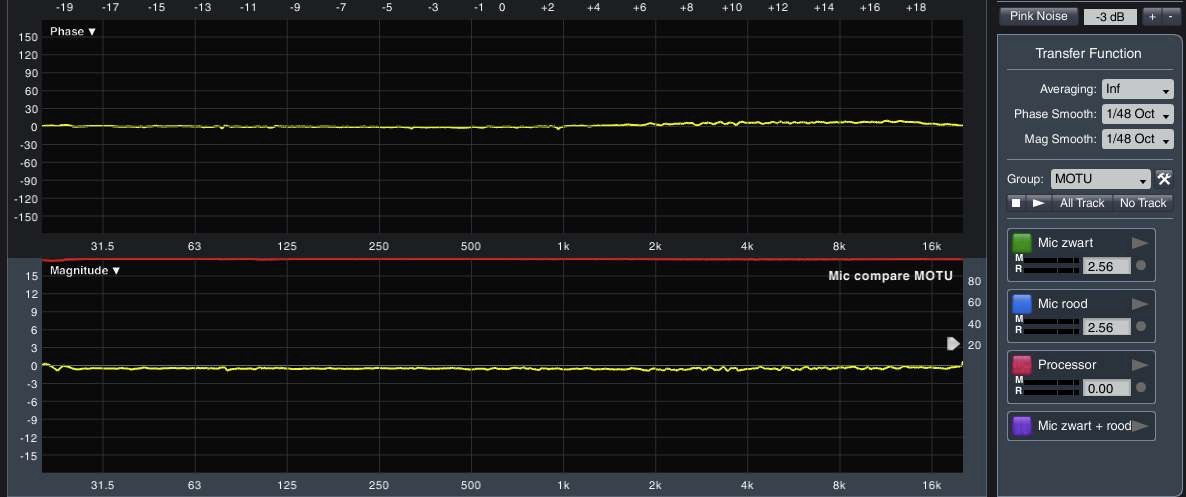This screenshot has width=1186, height=497.
Task: Click the Mic zwart 2.56 delay field
Action: (1107, 266)
